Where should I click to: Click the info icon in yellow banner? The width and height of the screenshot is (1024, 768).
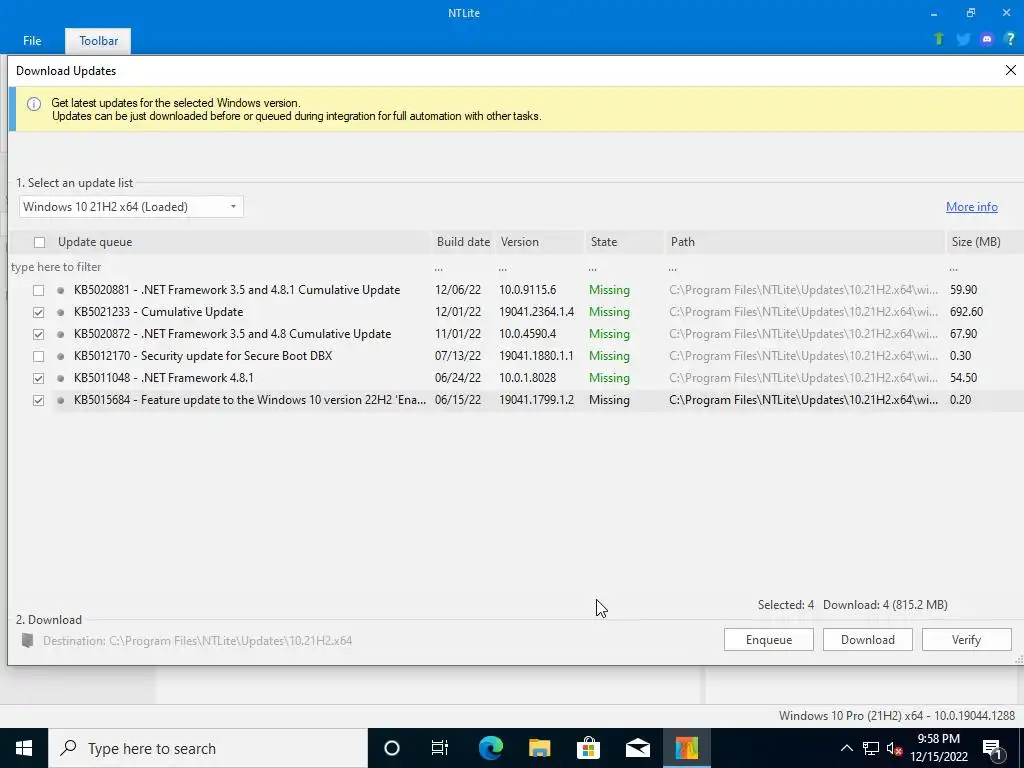pyautogui.click(x=34, y=104)
